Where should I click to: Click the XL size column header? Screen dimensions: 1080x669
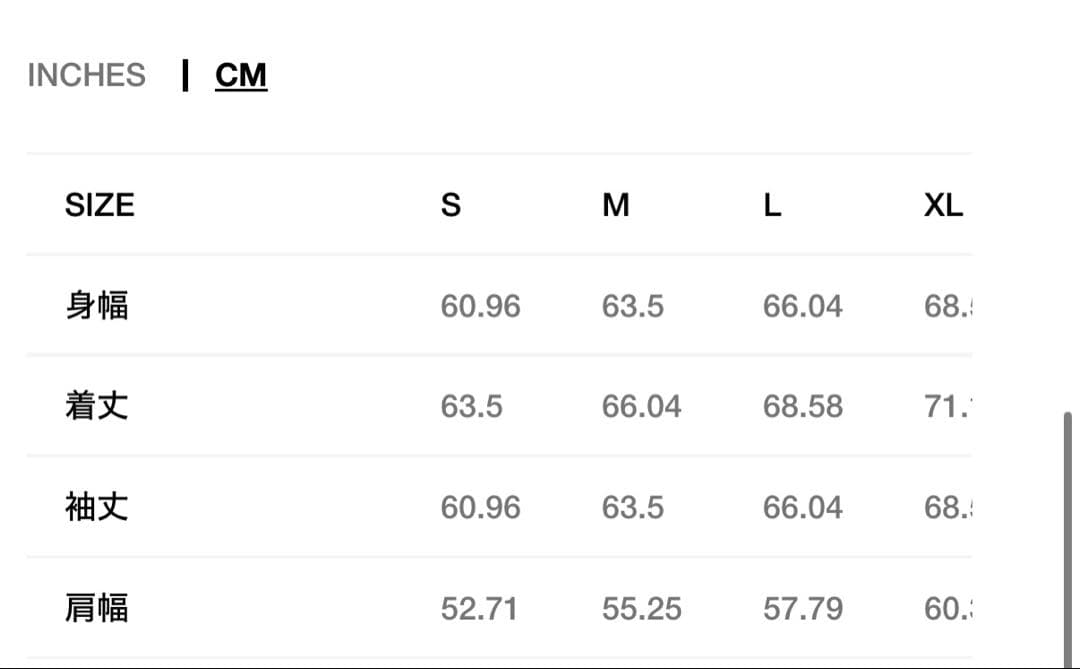(943, 205)
